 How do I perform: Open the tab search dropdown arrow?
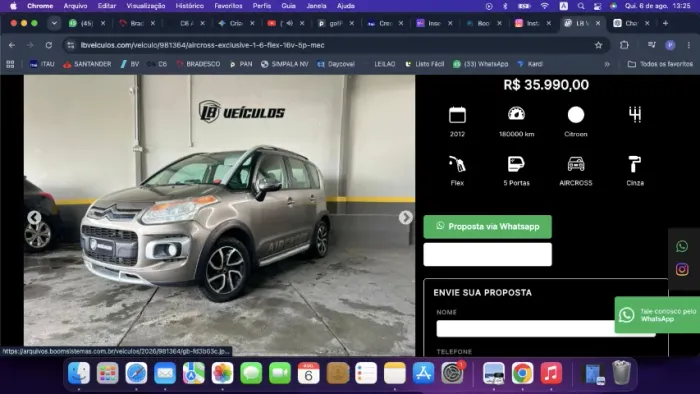(x=54, y=23)
